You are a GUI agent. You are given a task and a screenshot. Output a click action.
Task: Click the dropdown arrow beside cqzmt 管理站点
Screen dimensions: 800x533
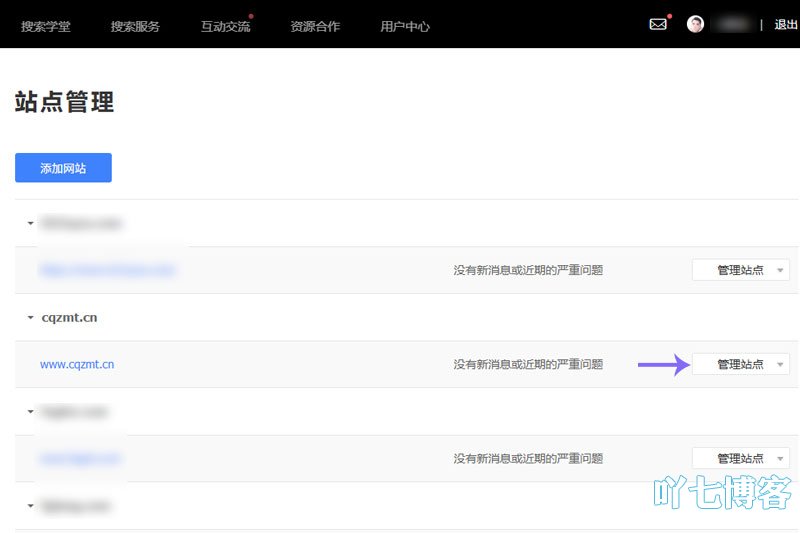[780, 365]
